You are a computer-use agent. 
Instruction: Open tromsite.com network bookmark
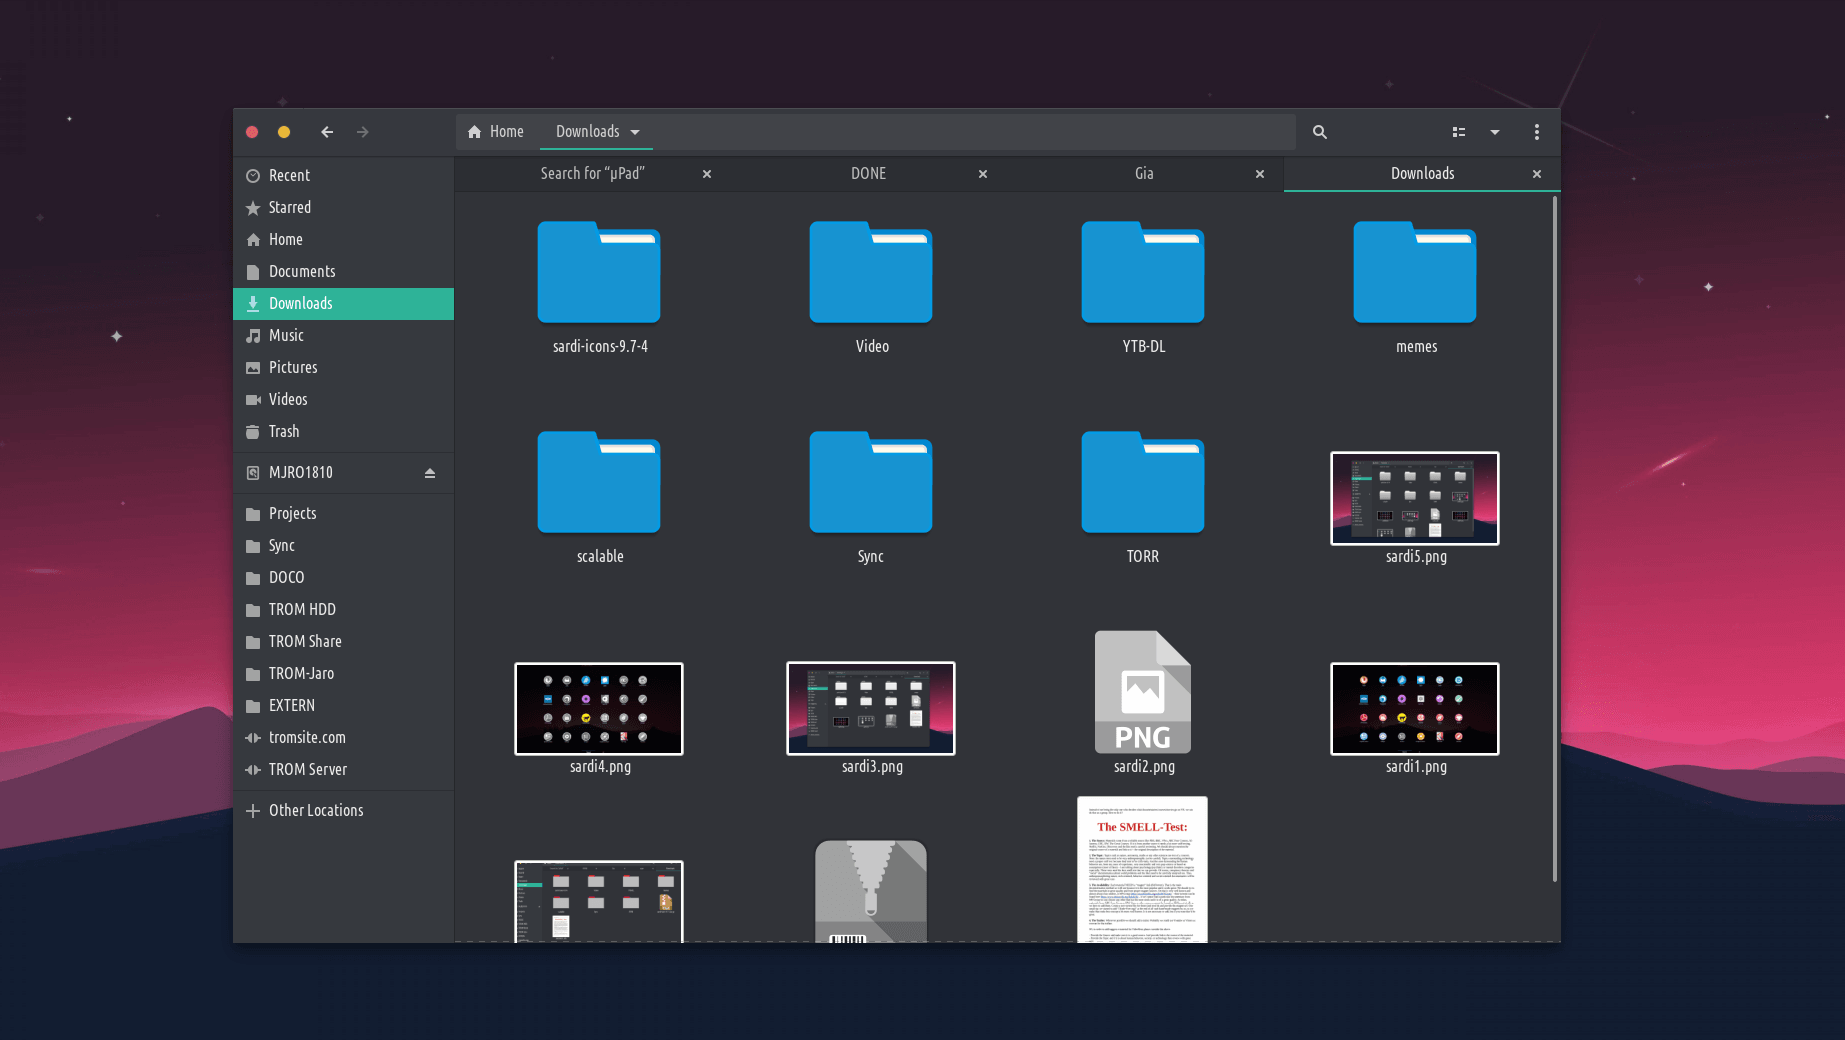tap(307, 737)
